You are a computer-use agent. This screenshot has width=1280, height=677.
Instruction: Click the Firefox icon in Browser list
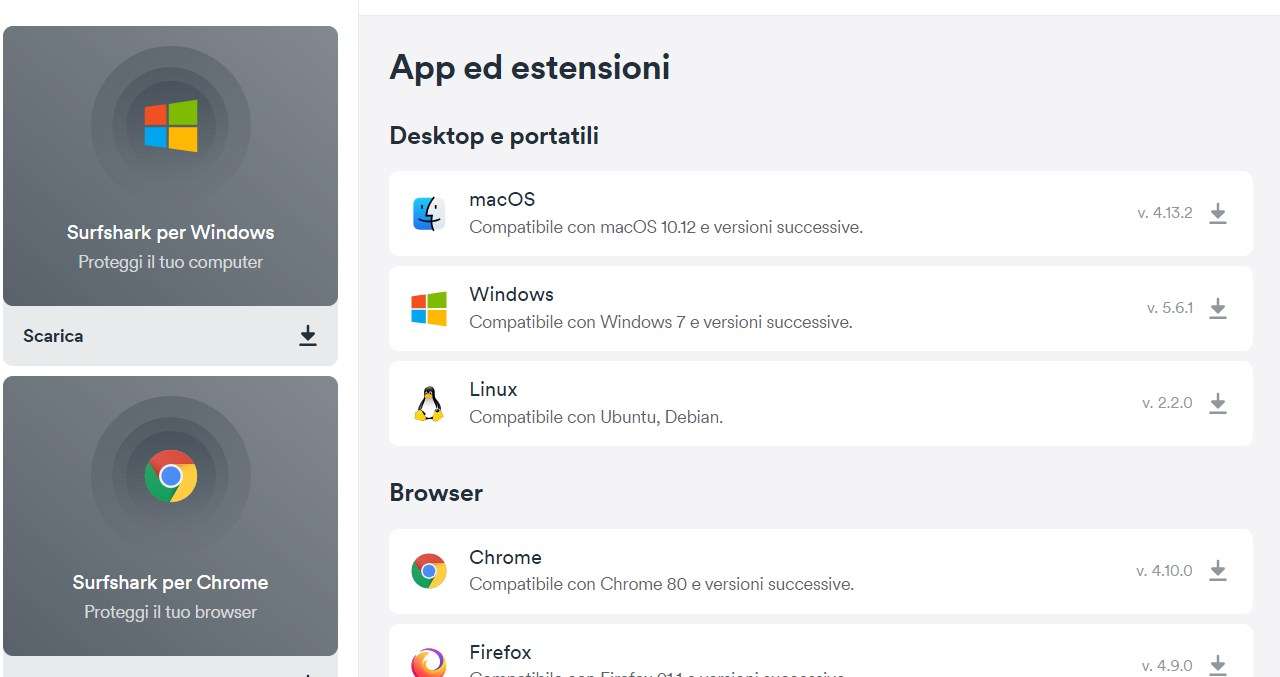[429, 662]
